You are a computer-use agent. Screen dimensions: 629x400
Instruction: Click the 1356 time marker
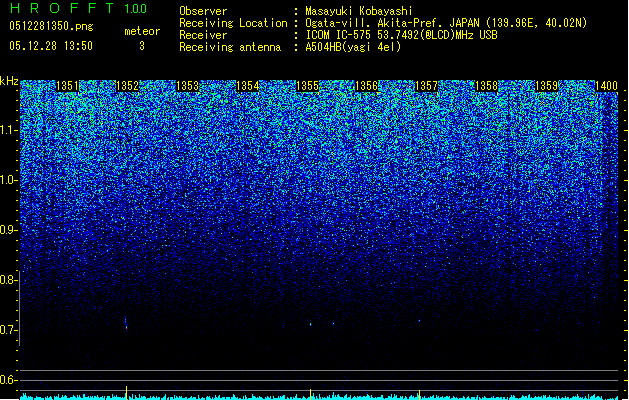coord(367,86)
